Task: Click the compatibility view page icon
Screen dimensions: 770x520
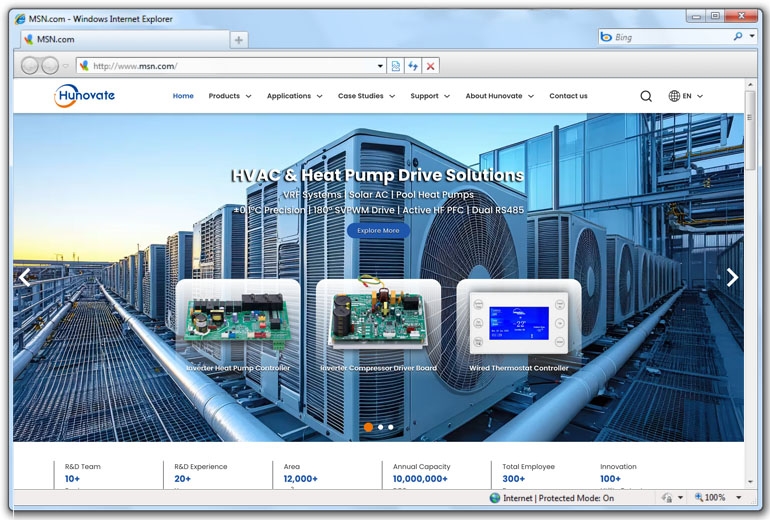Action: click(x=396, y=66)
